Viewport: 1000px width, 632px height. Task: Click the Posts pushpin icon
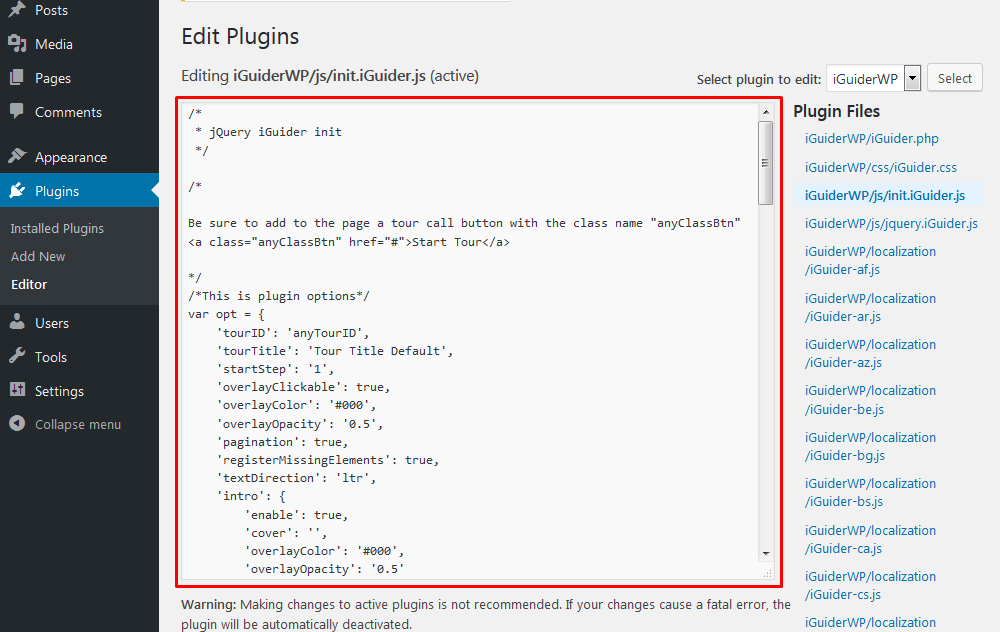pyautogui.click(x=17, y=10)
